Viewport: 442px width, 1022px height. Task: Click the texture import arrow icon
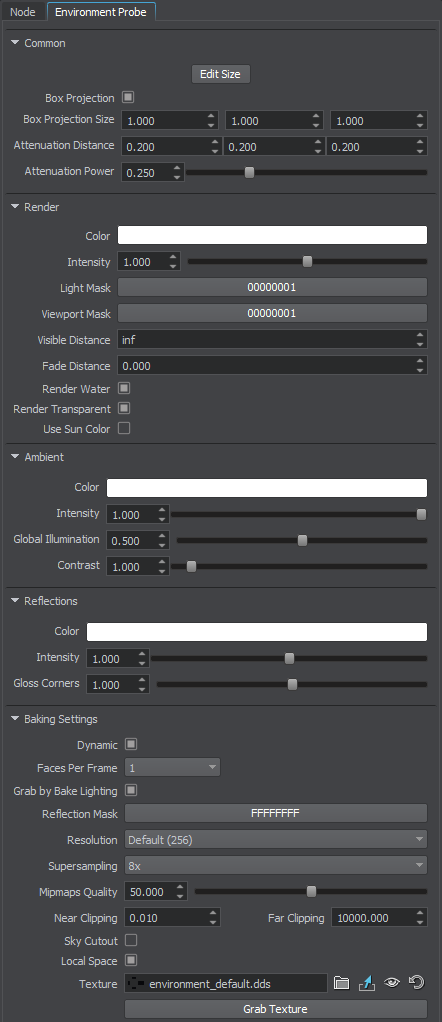point(366,983)
